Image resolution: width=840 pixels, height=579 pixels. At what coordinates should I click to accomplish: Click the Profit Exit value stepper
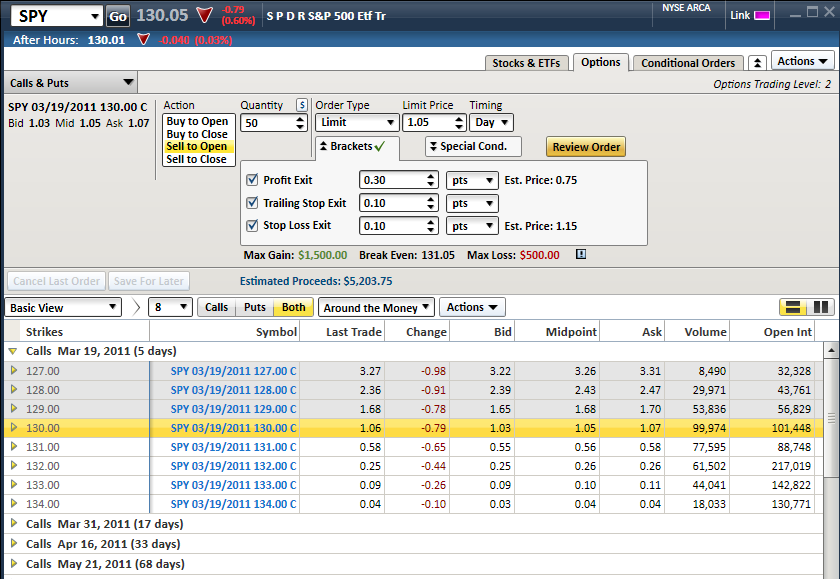[431, 180]
